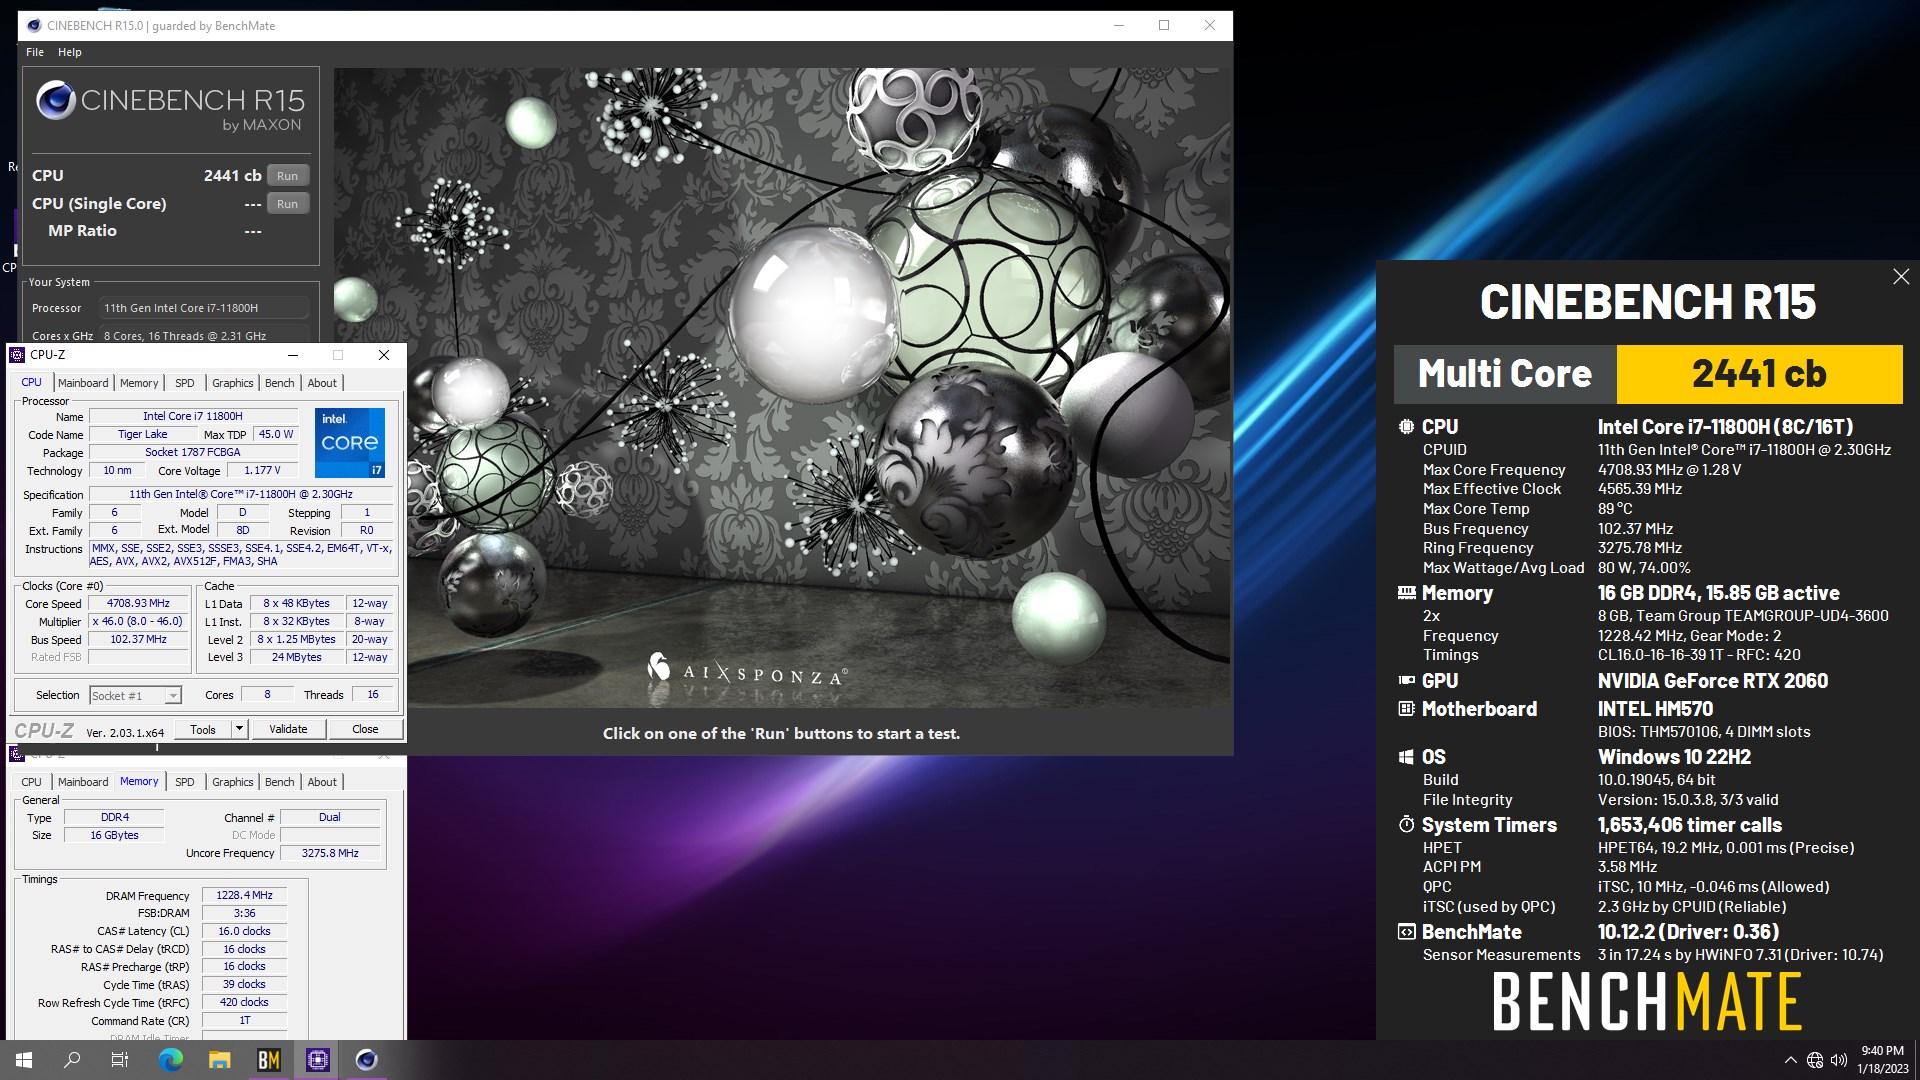Click the Memory icon in BenchMate
Image resolution: width=1920 pixels, height=1080 pixels.
click(1406, 593)
